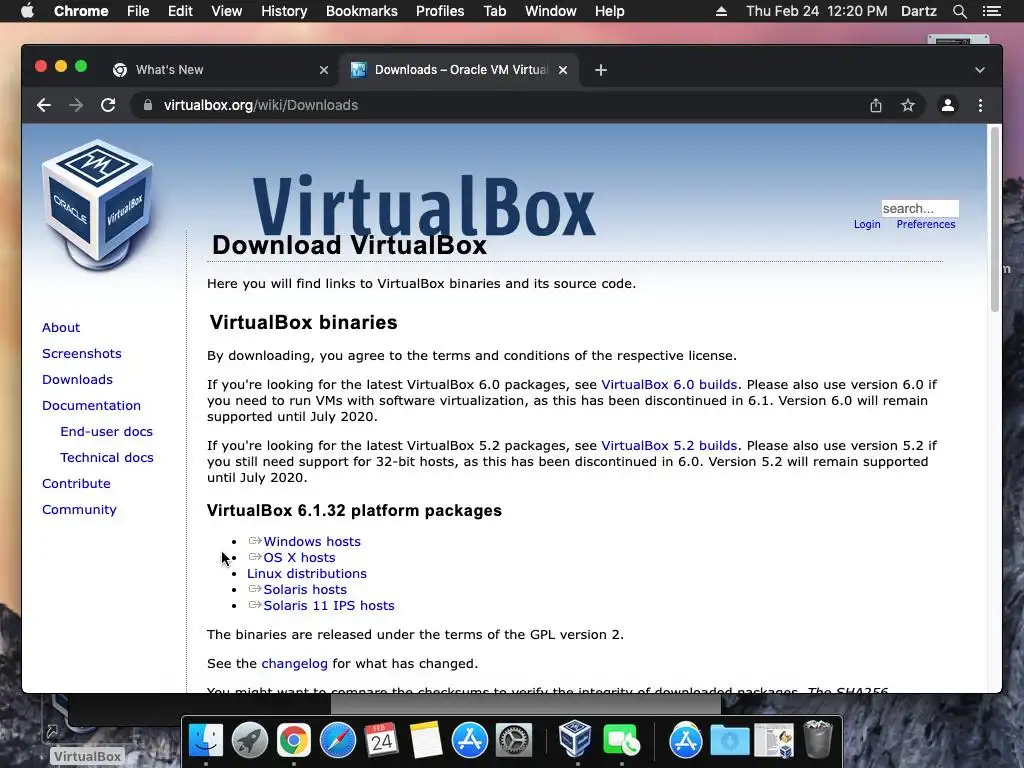The width and height of the screenshot is (1024, 768).
Task: Open the Apple menu
Action: pyautogui.click(x=27, y=11)
